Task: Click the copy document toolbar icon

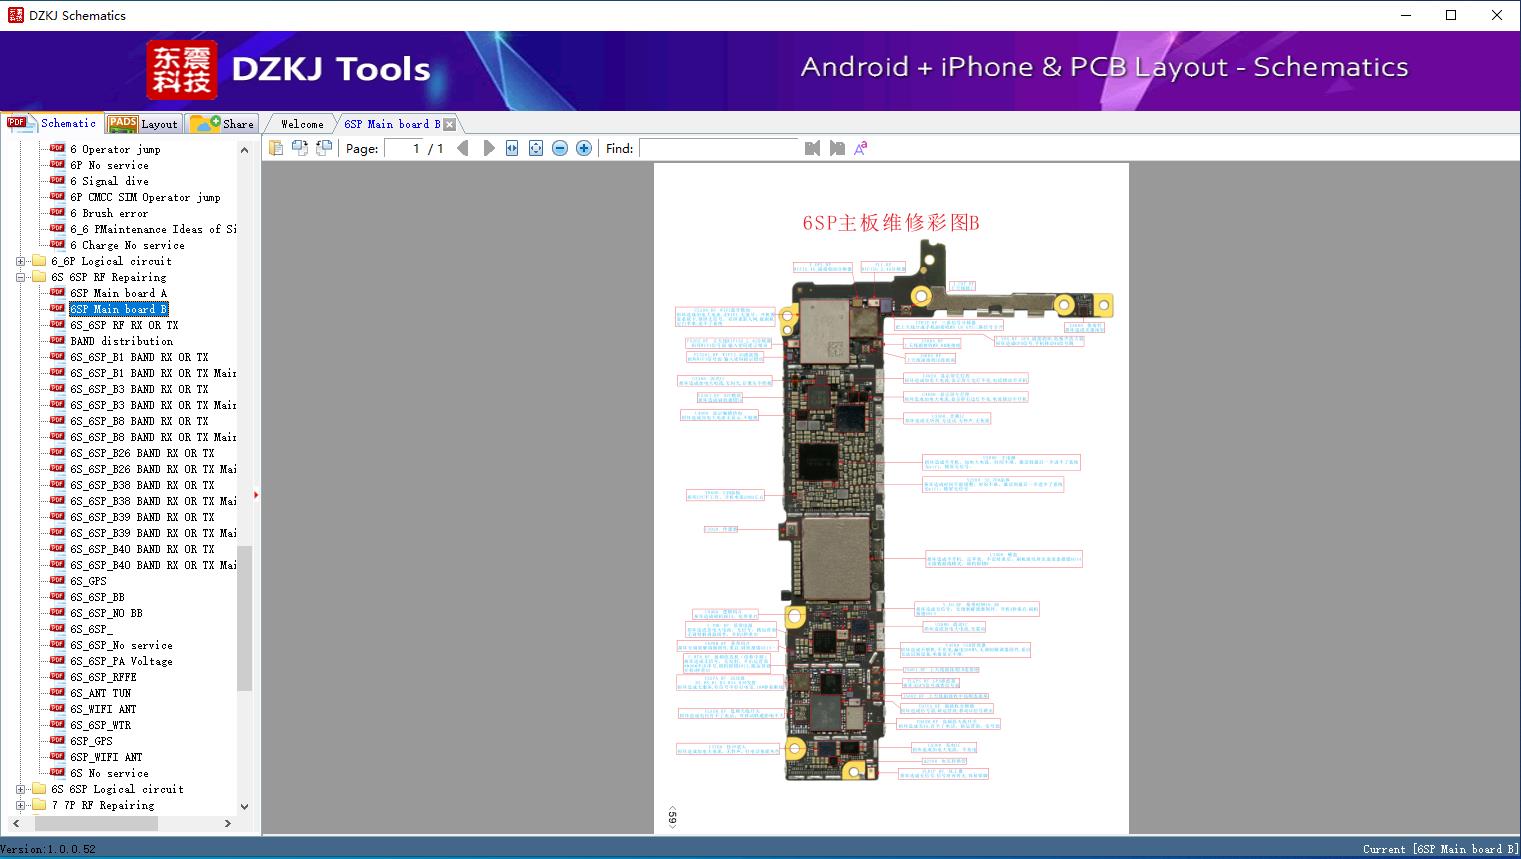Action: click(275, 148)
